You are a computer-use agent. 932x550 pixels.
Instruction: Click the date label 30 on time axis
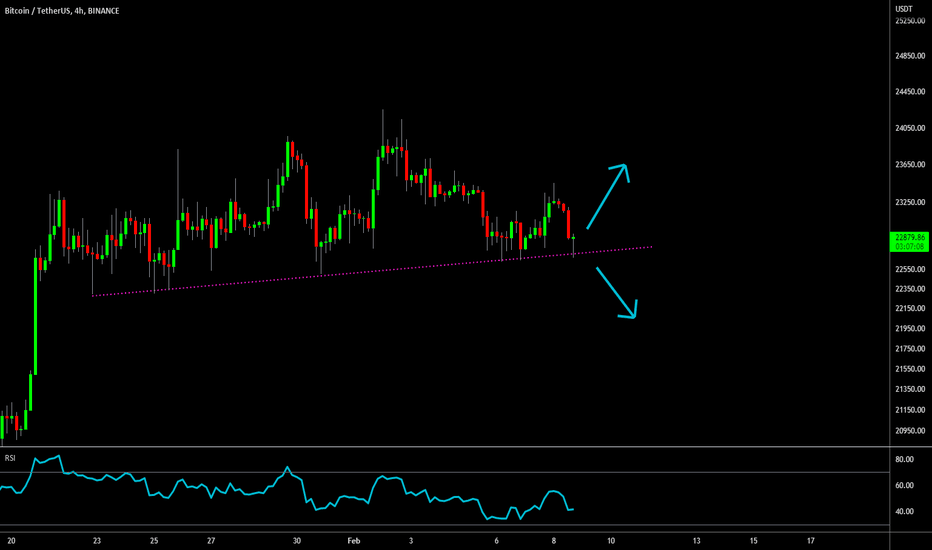(x=297, y=541)
